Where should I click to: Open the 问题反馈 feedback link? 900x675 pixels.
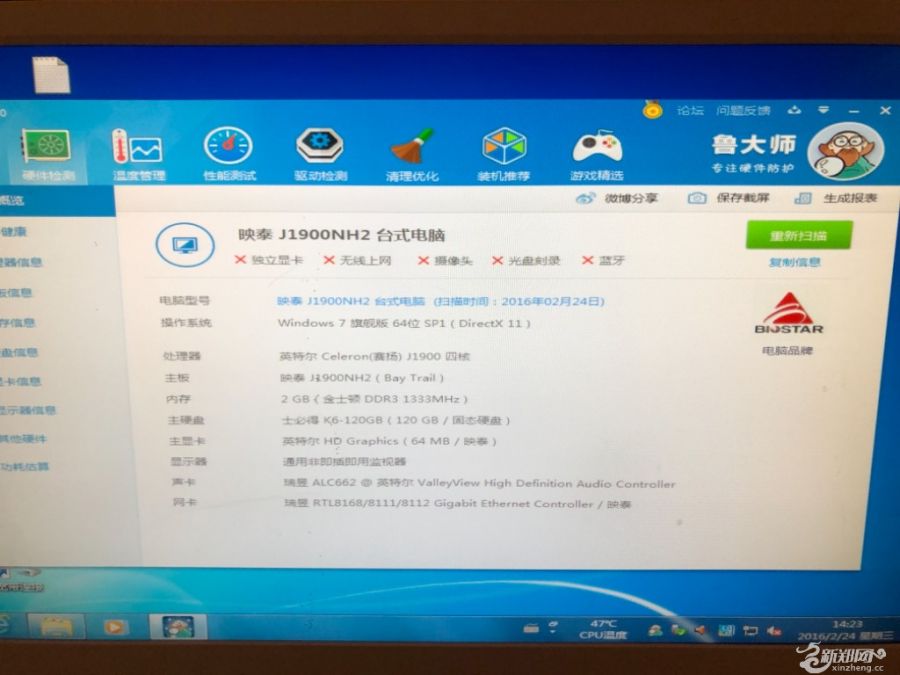743,110
